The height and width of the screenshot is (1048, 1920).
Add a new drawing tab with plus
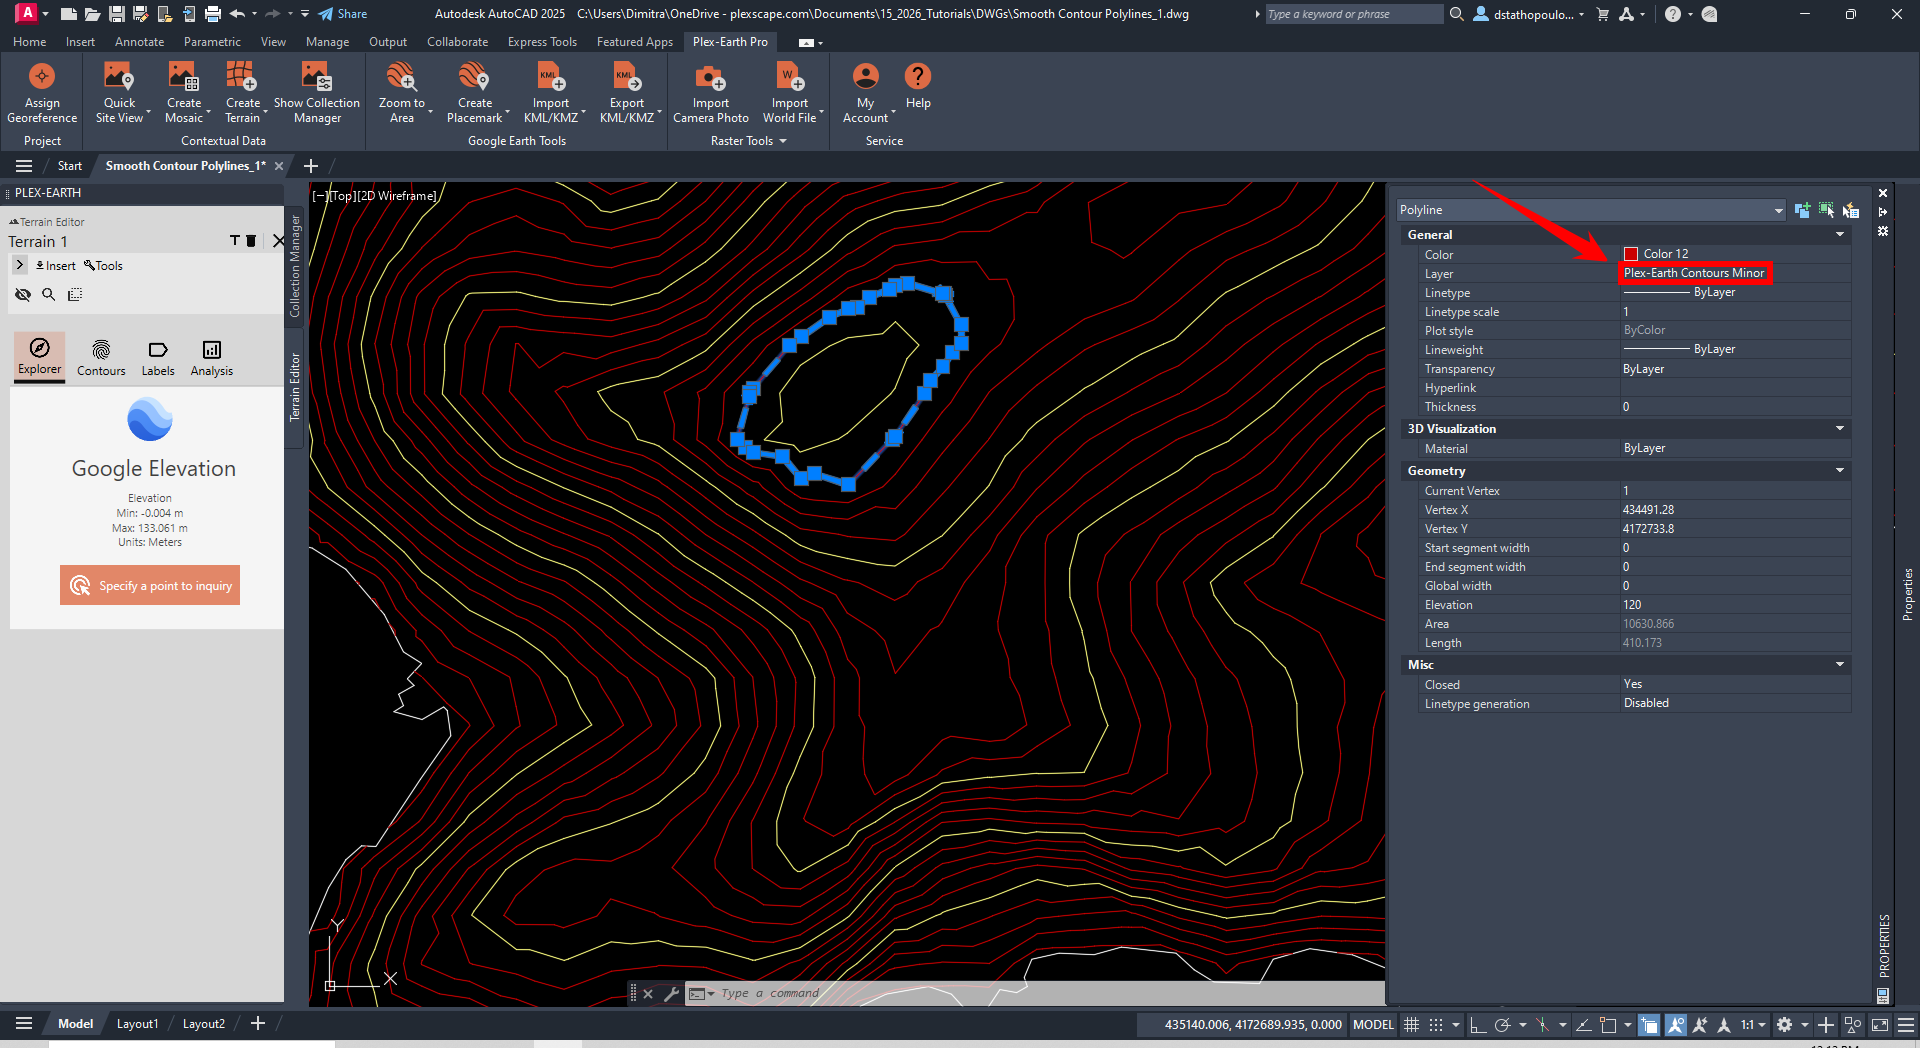[310, 166]
